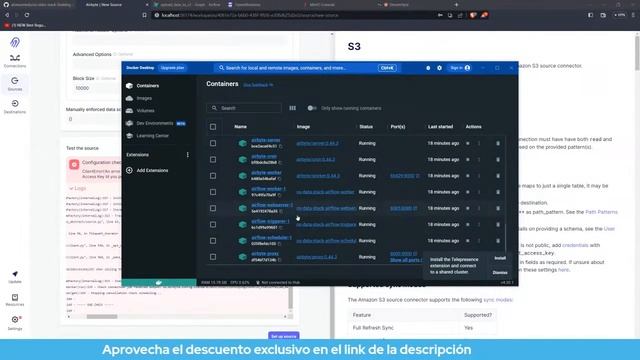Image resolution: width=640 pixels, height=360 pixels.
Task: Open the Extensions three-dot menu
Action: tap(187, 155)
